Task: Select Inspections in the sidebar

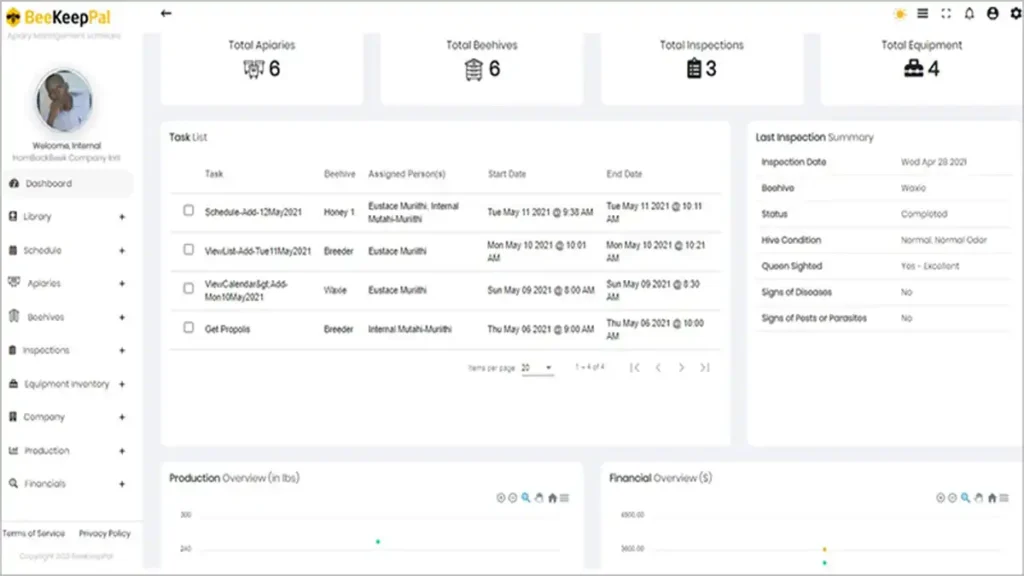Action: (x=48, y=351)
